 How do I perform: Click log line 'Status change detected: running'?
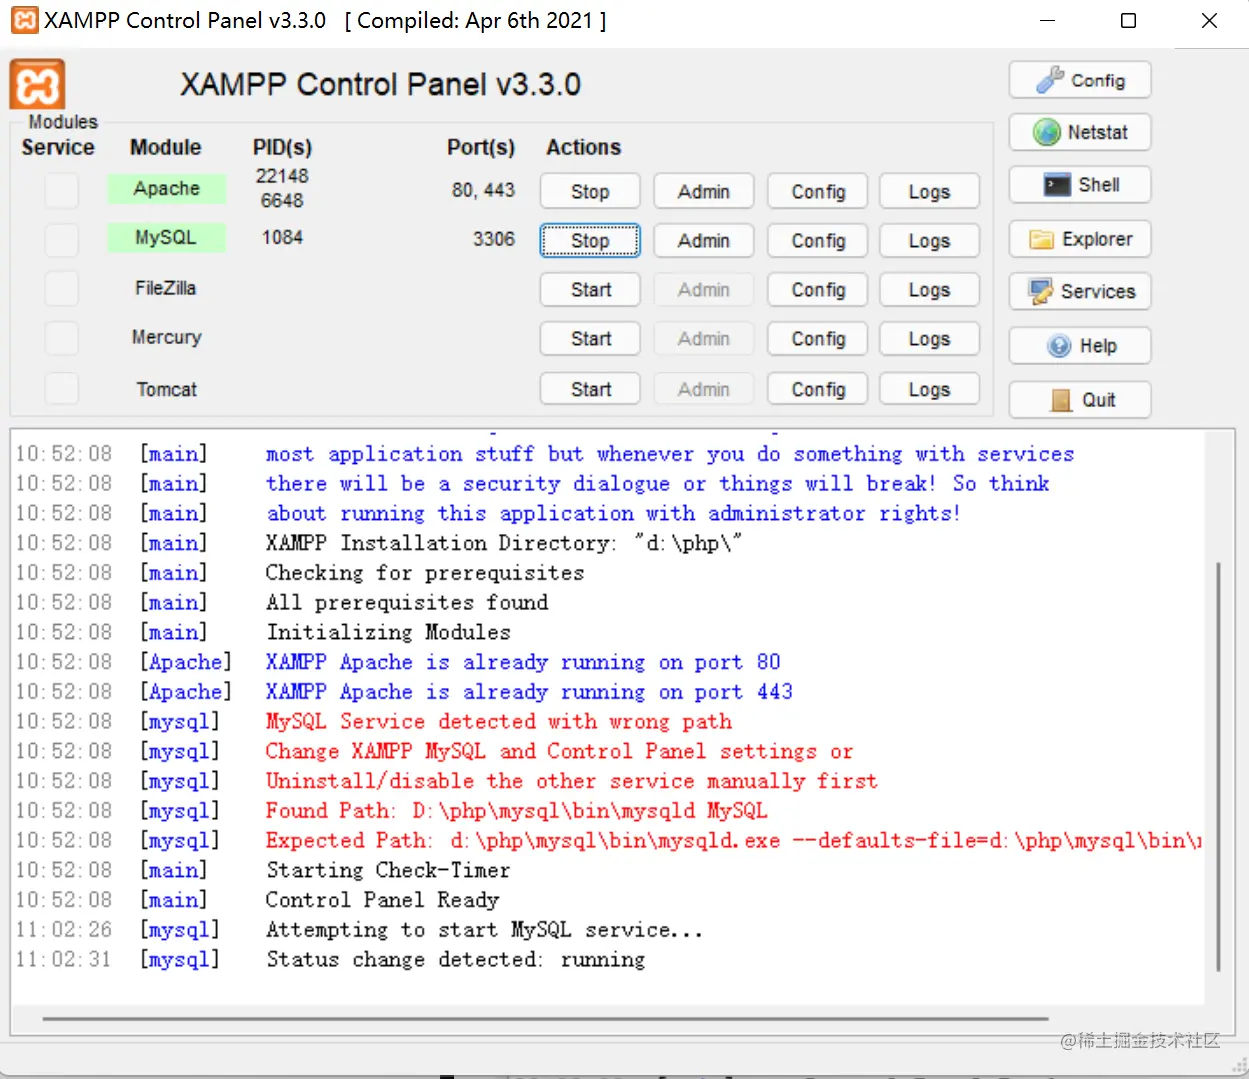(455, 960)
